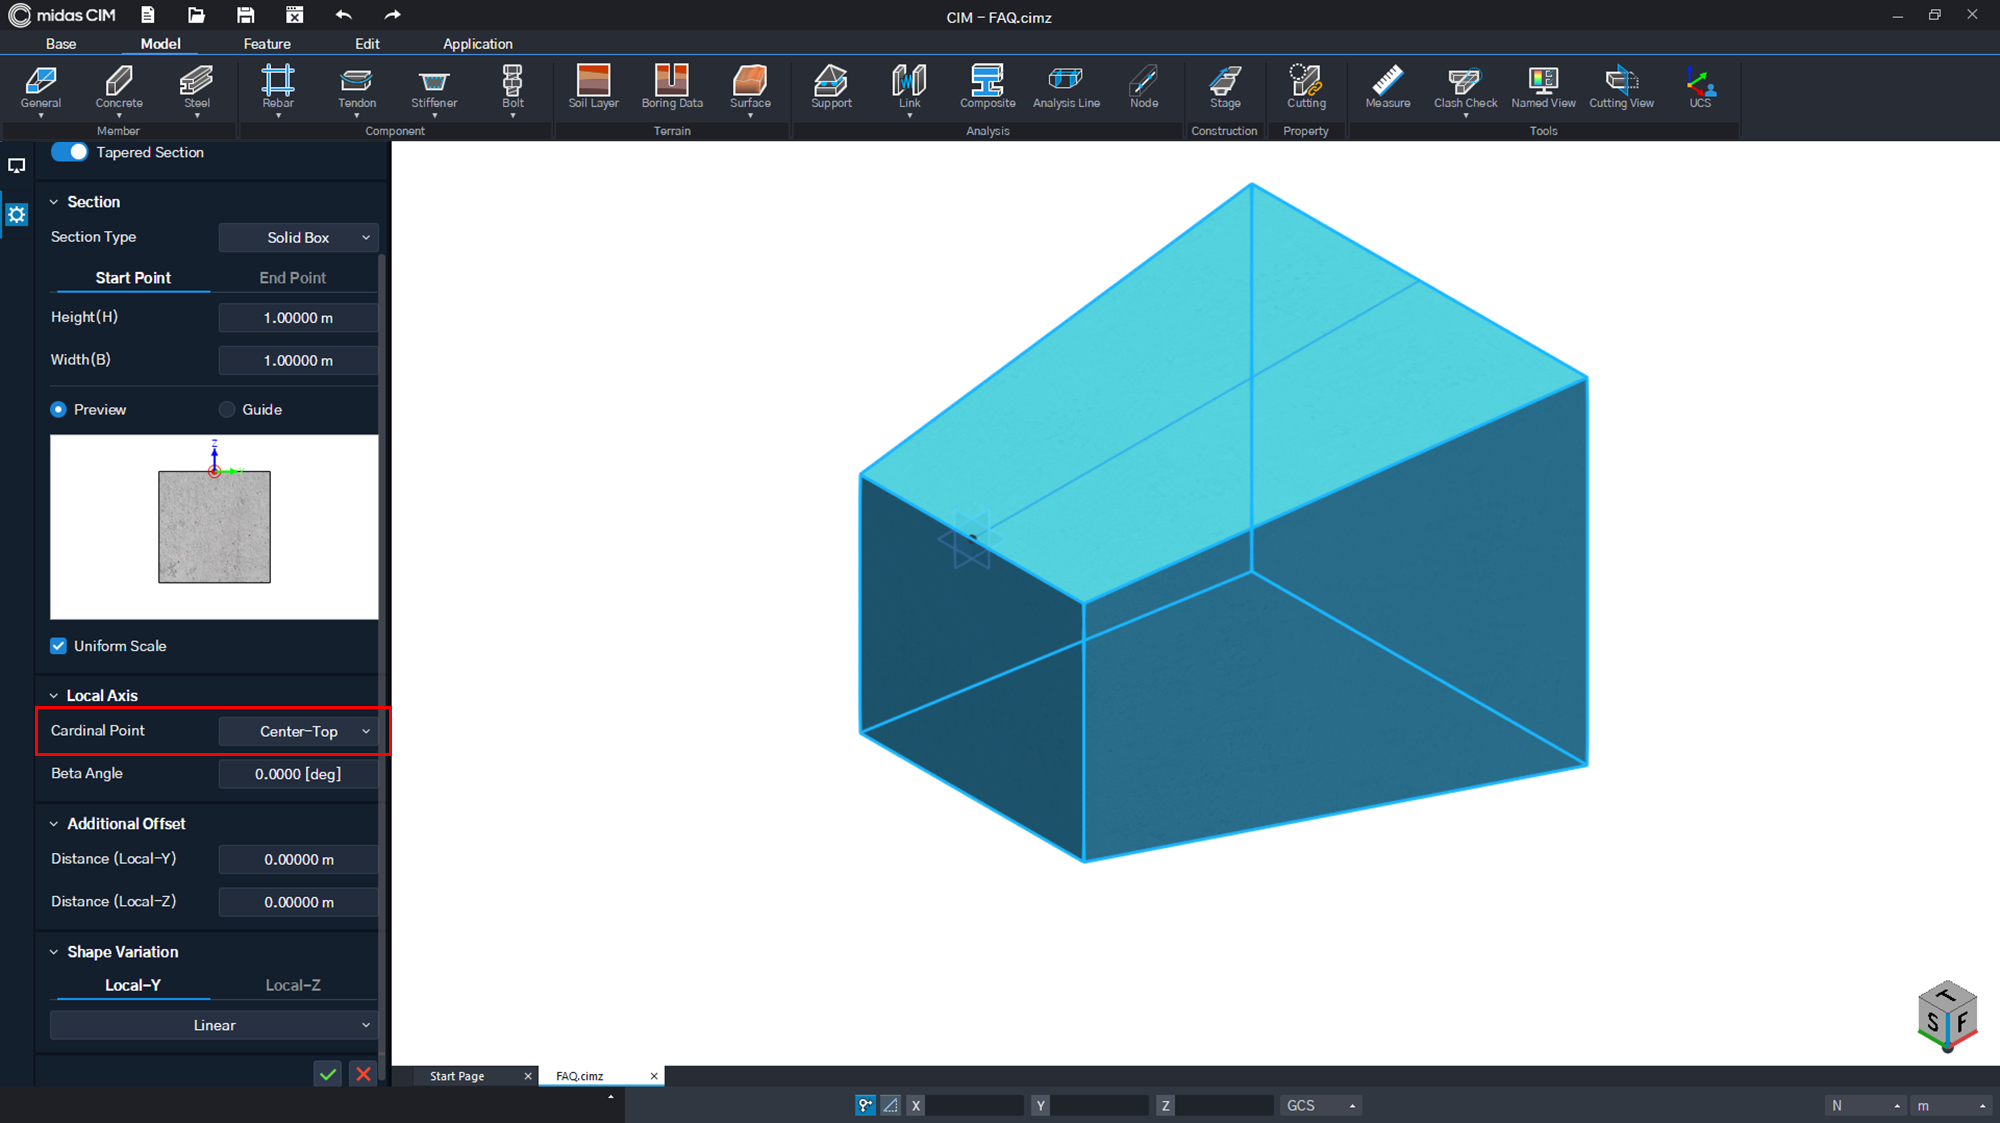Open the construction Stage tool

click(x=1225, y=87)
